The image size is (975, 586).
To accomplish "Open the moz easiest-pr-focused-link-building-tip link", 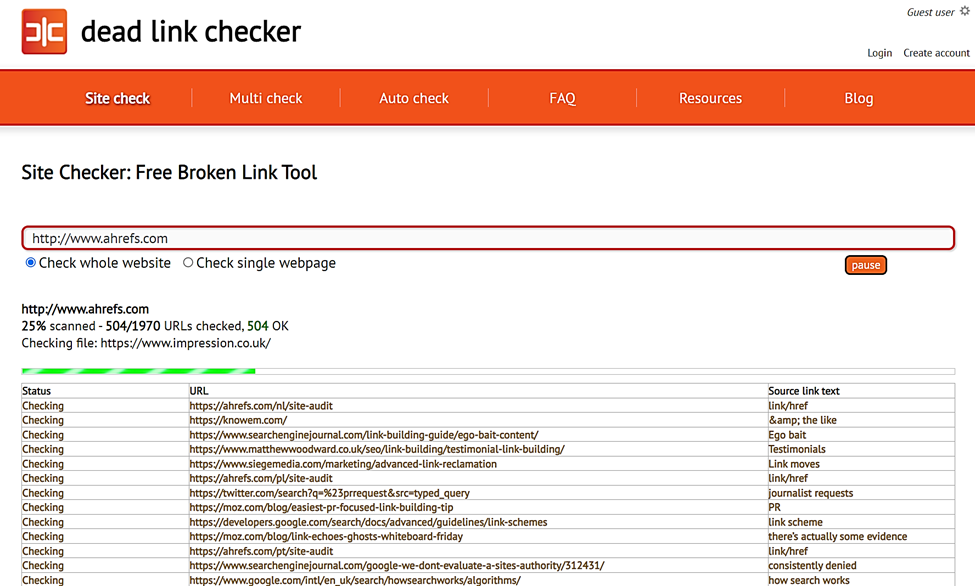I will [x=321, y=508].
